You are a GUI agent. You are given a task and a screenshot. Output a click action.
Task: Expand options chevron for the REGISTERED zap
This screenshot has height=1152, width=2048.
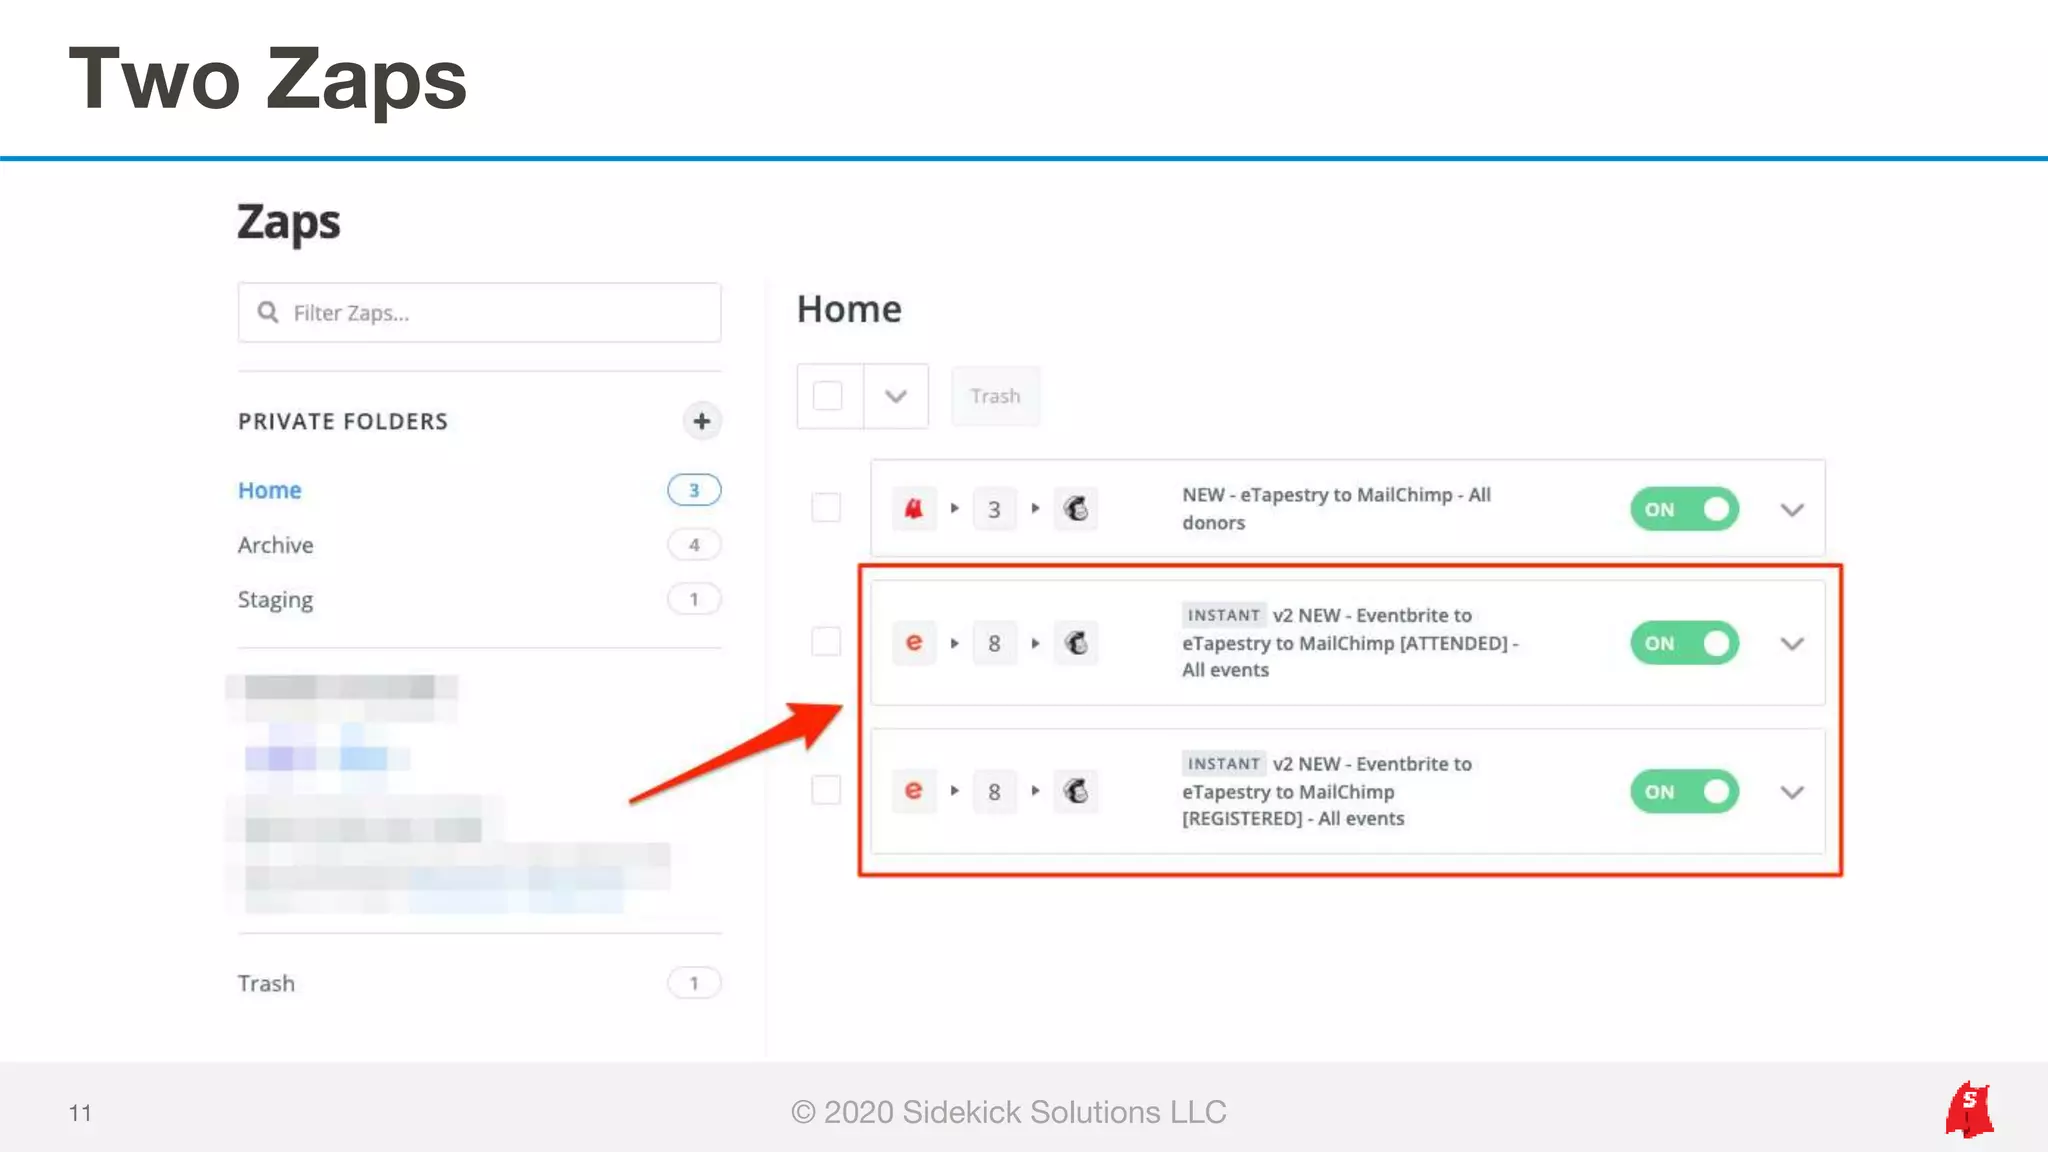tap(1792, 792)
